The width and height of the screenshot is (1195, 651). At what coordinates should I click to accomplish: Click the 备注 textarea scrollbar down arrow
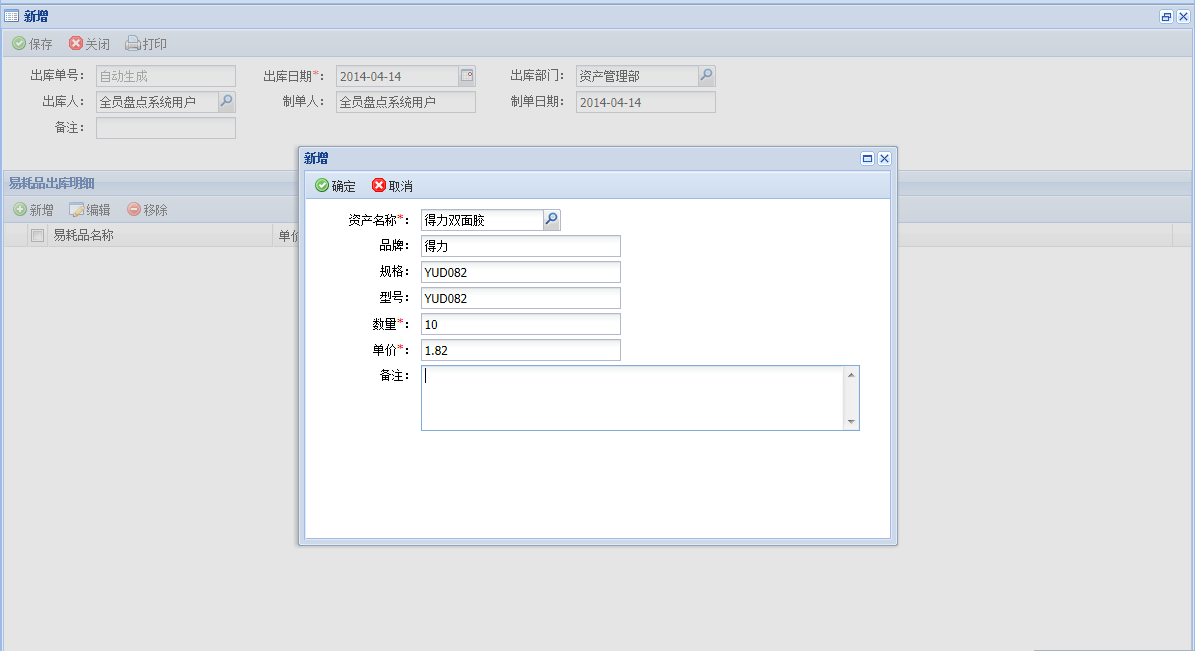pos(851,422)
